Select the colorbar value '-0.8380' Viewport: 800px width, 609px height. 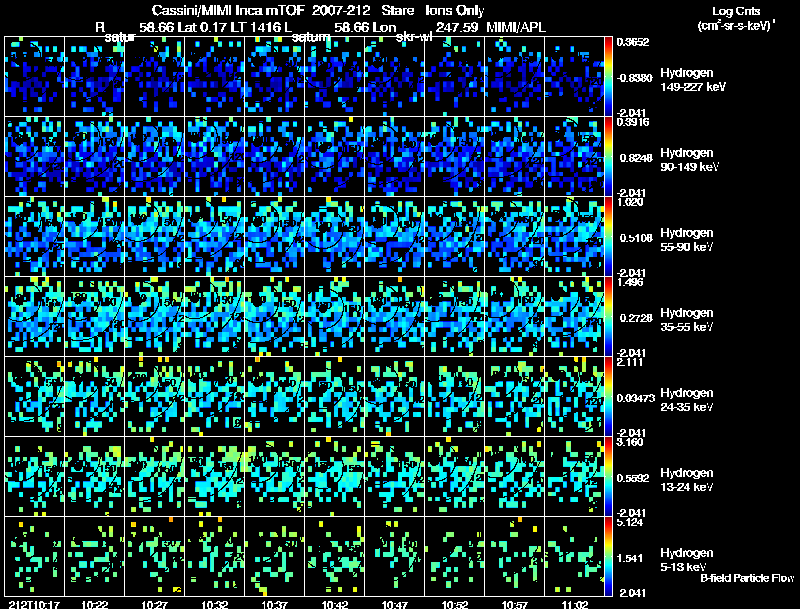634,78
